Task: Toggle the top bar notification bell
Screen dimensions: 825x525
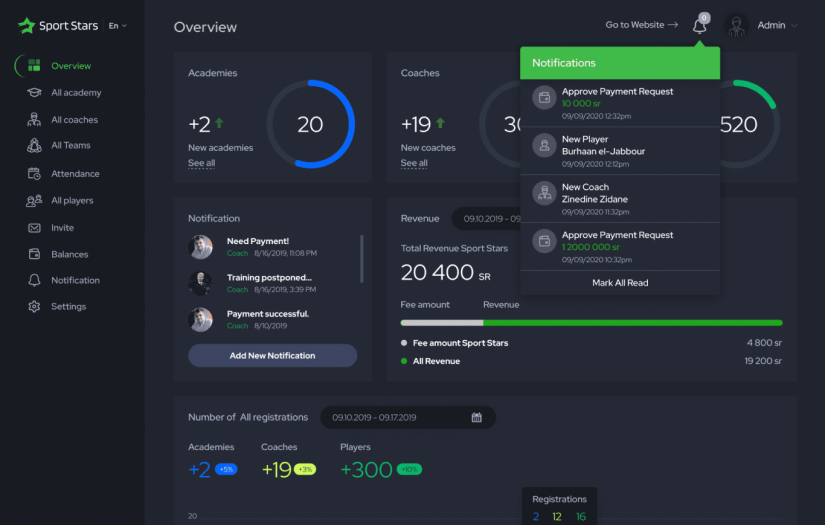Action: pyautogui.click(x=700, y=25)
